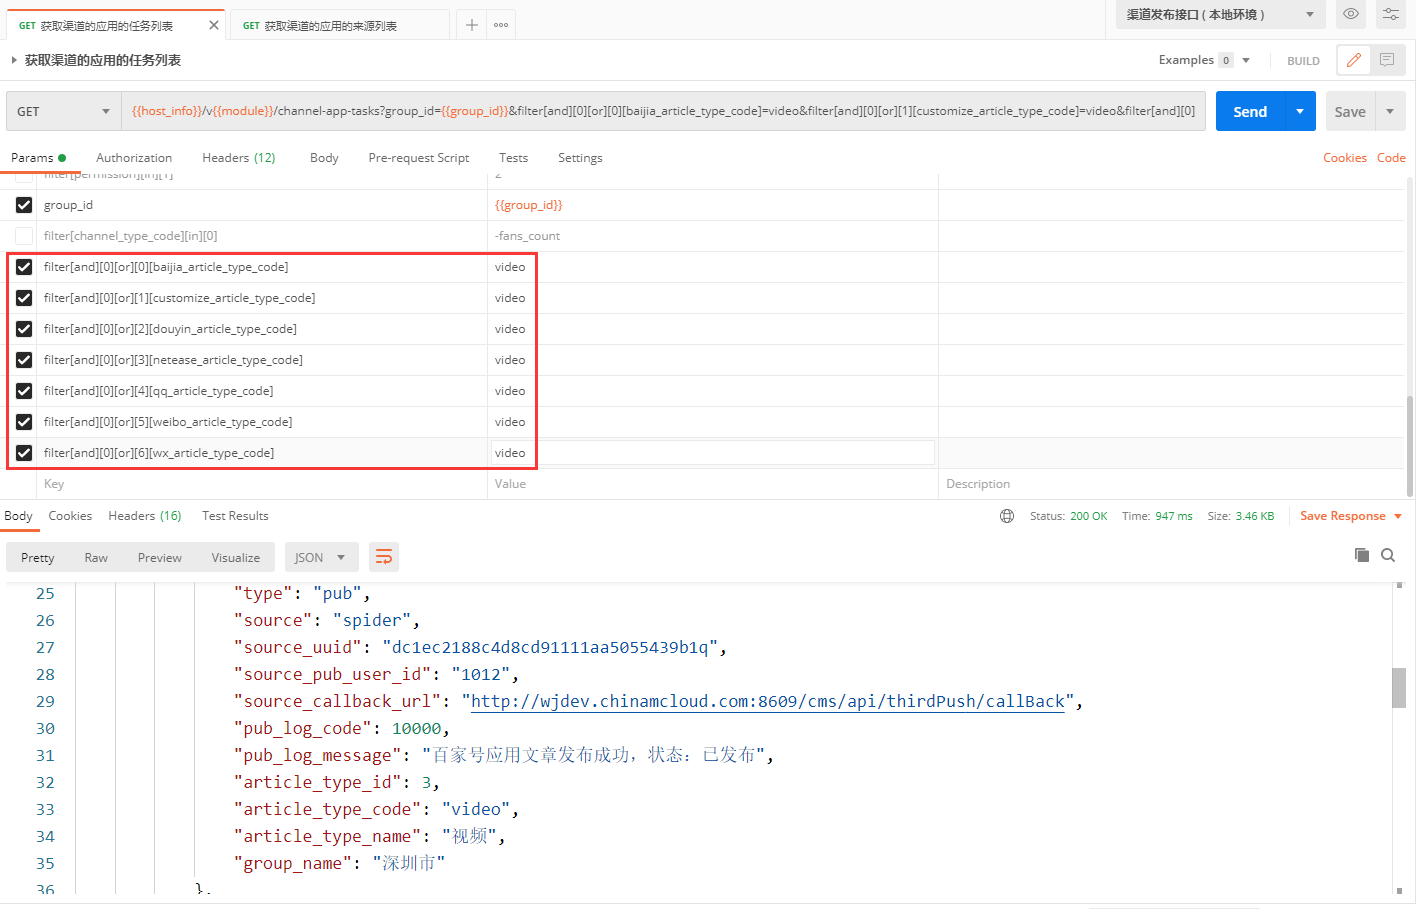Open the comments icon next to pencil

click(x=1387, y=60)
